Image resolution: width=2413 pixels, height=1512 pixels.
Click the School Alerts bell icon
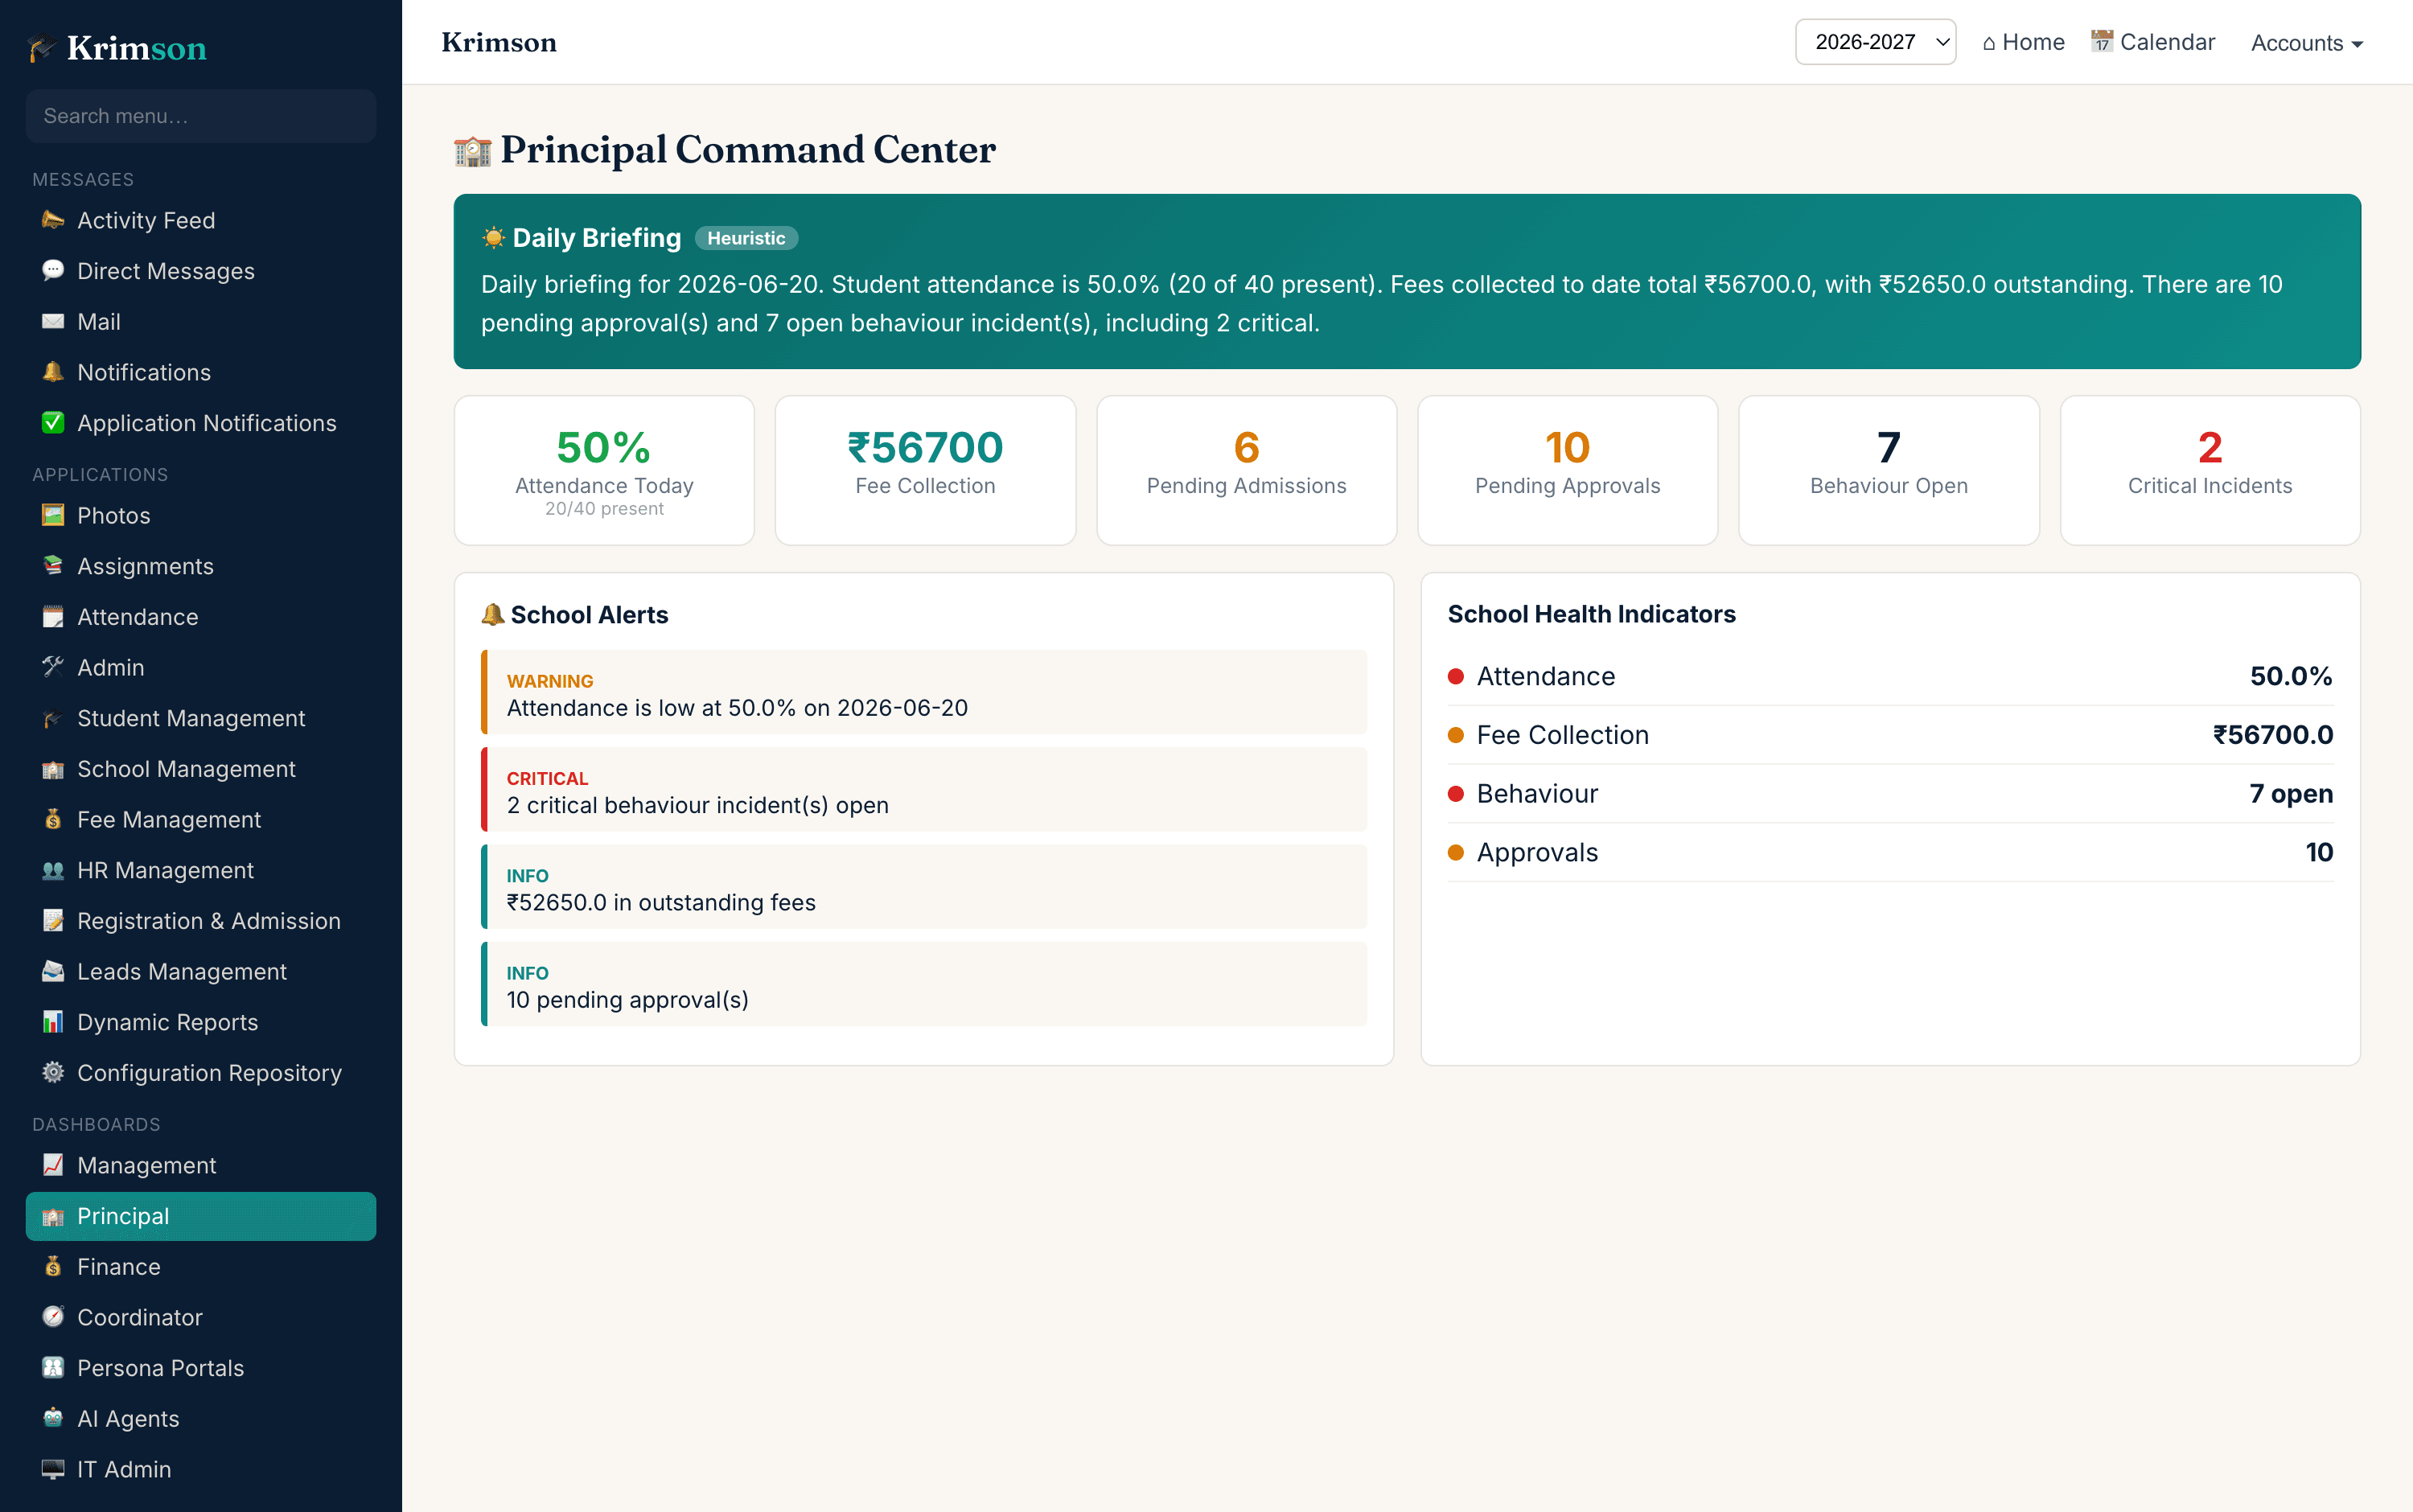coord(493,614)
